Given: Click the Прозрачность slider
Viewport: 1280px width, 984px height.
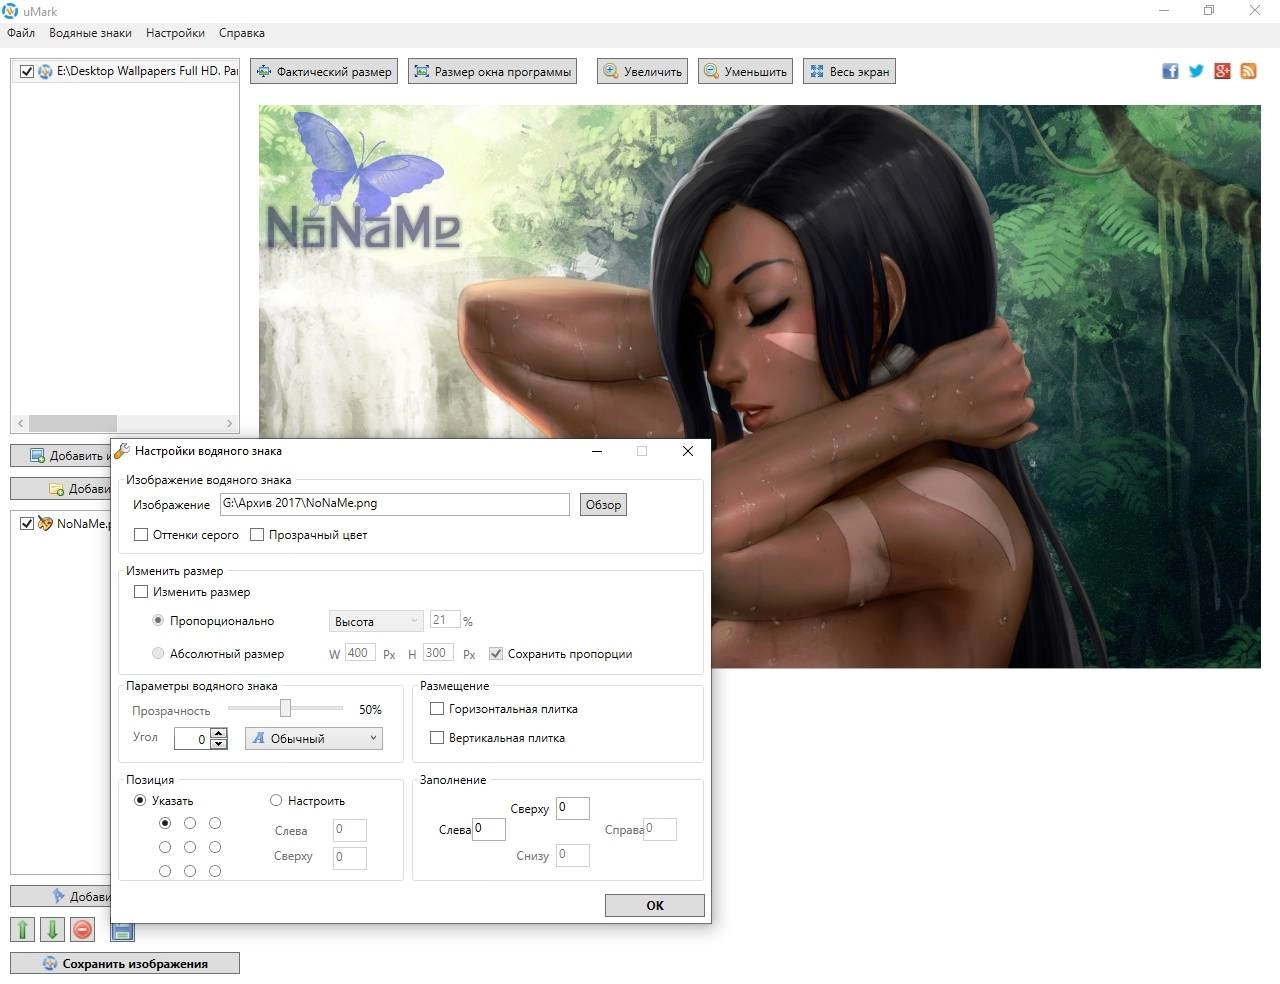Looking at the screenshot, I should 285,709.
